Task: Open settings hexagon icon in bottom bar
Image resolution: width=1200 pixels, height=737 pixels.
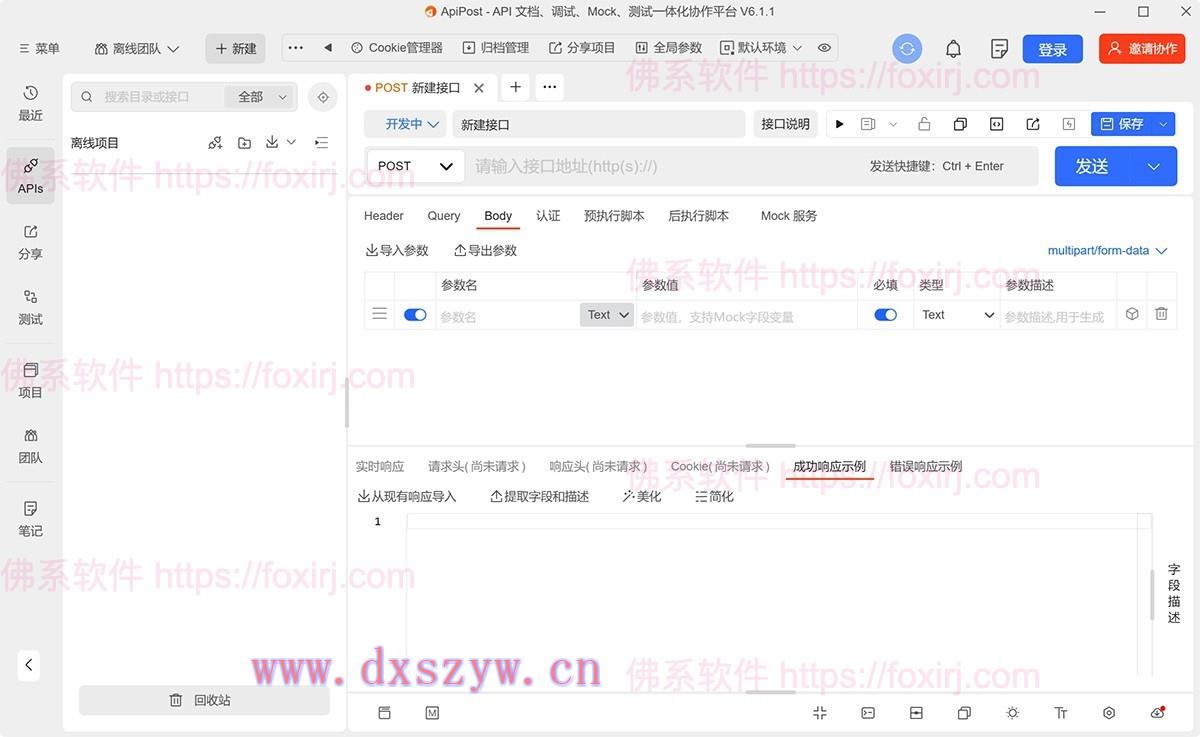Action: (x=1109, y=713)
